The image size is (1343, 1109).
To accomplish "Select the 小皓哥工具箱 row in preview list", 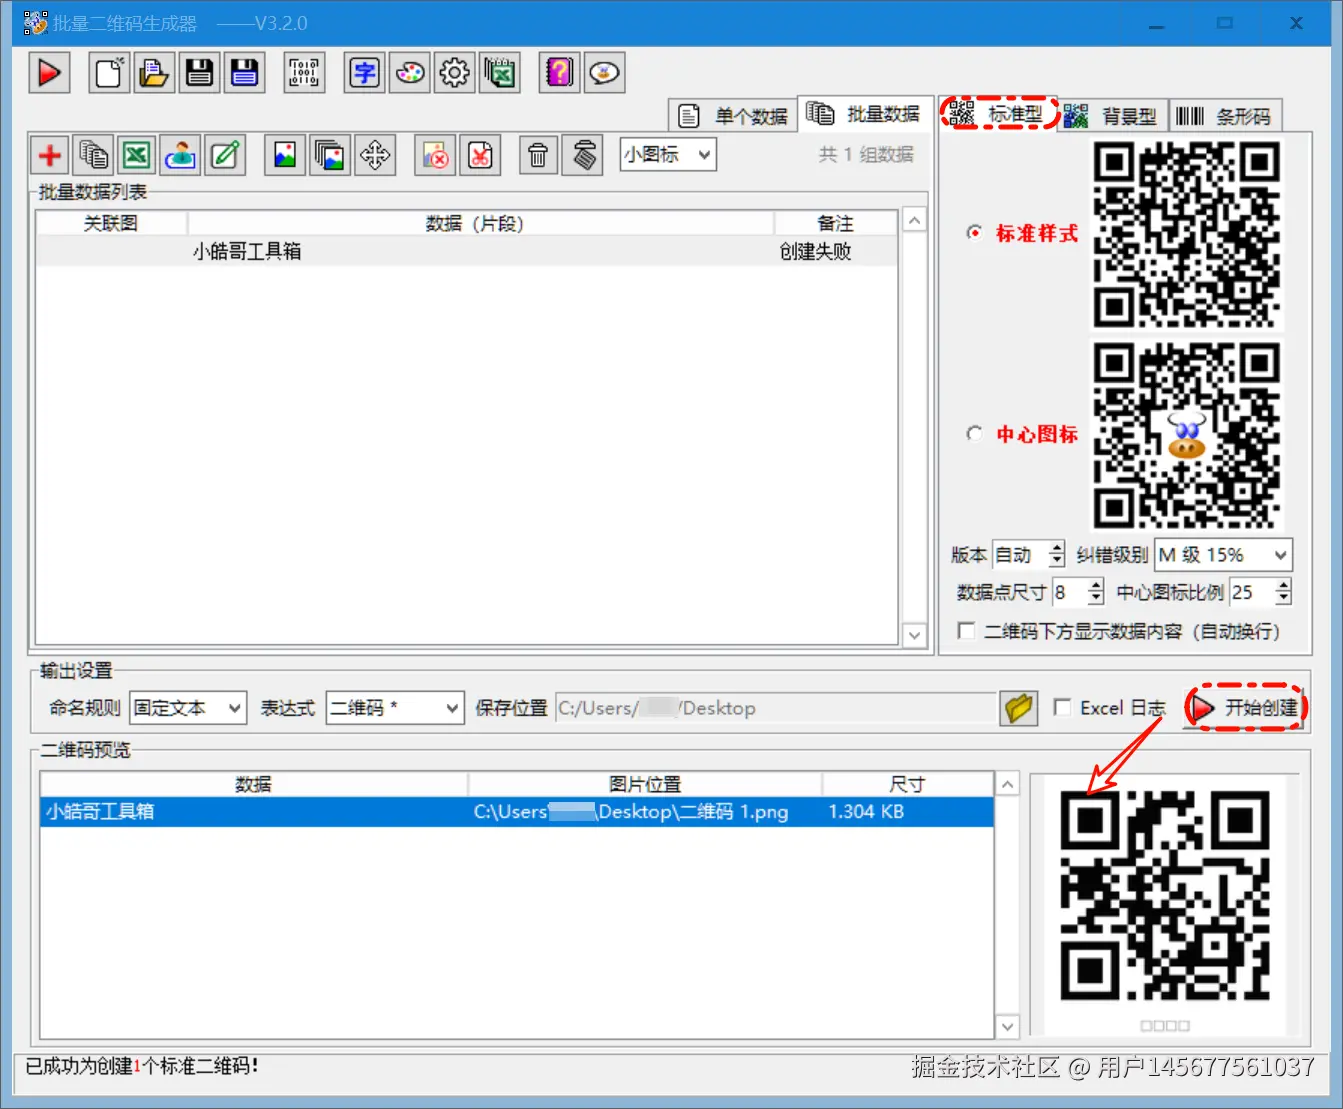I will [516, 811].
